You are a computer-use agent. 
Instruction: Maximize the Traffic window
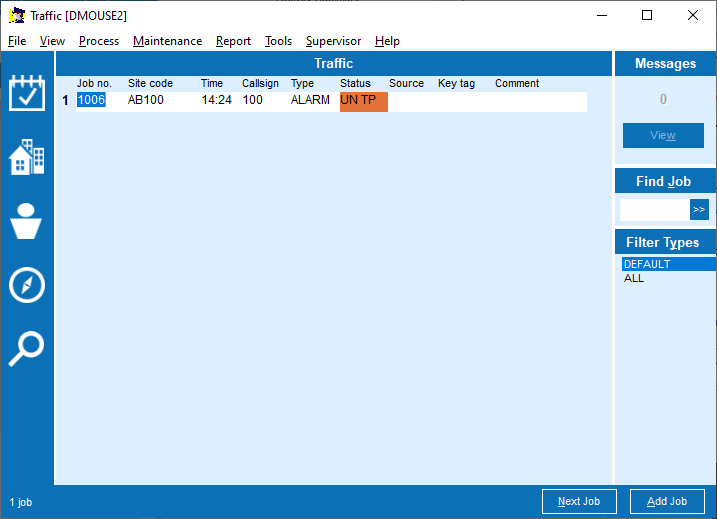coord(647,16)
